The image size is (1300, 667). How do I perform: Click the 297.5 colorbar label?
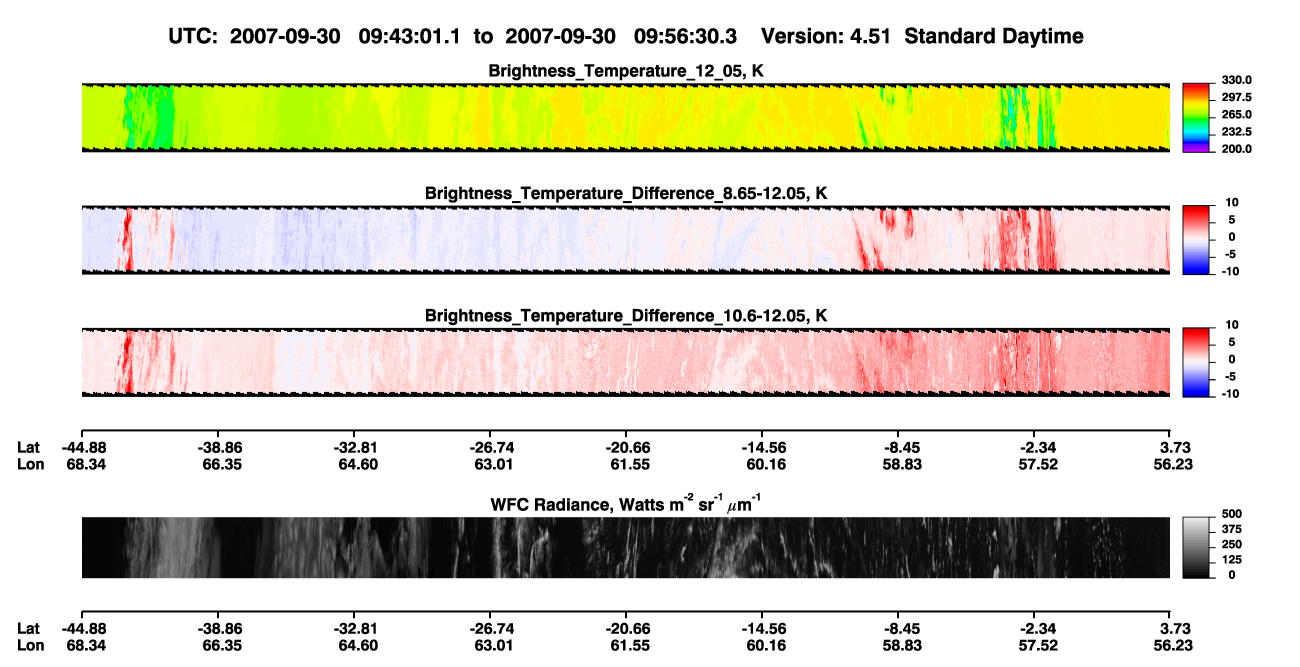(x=1236, y=98)
